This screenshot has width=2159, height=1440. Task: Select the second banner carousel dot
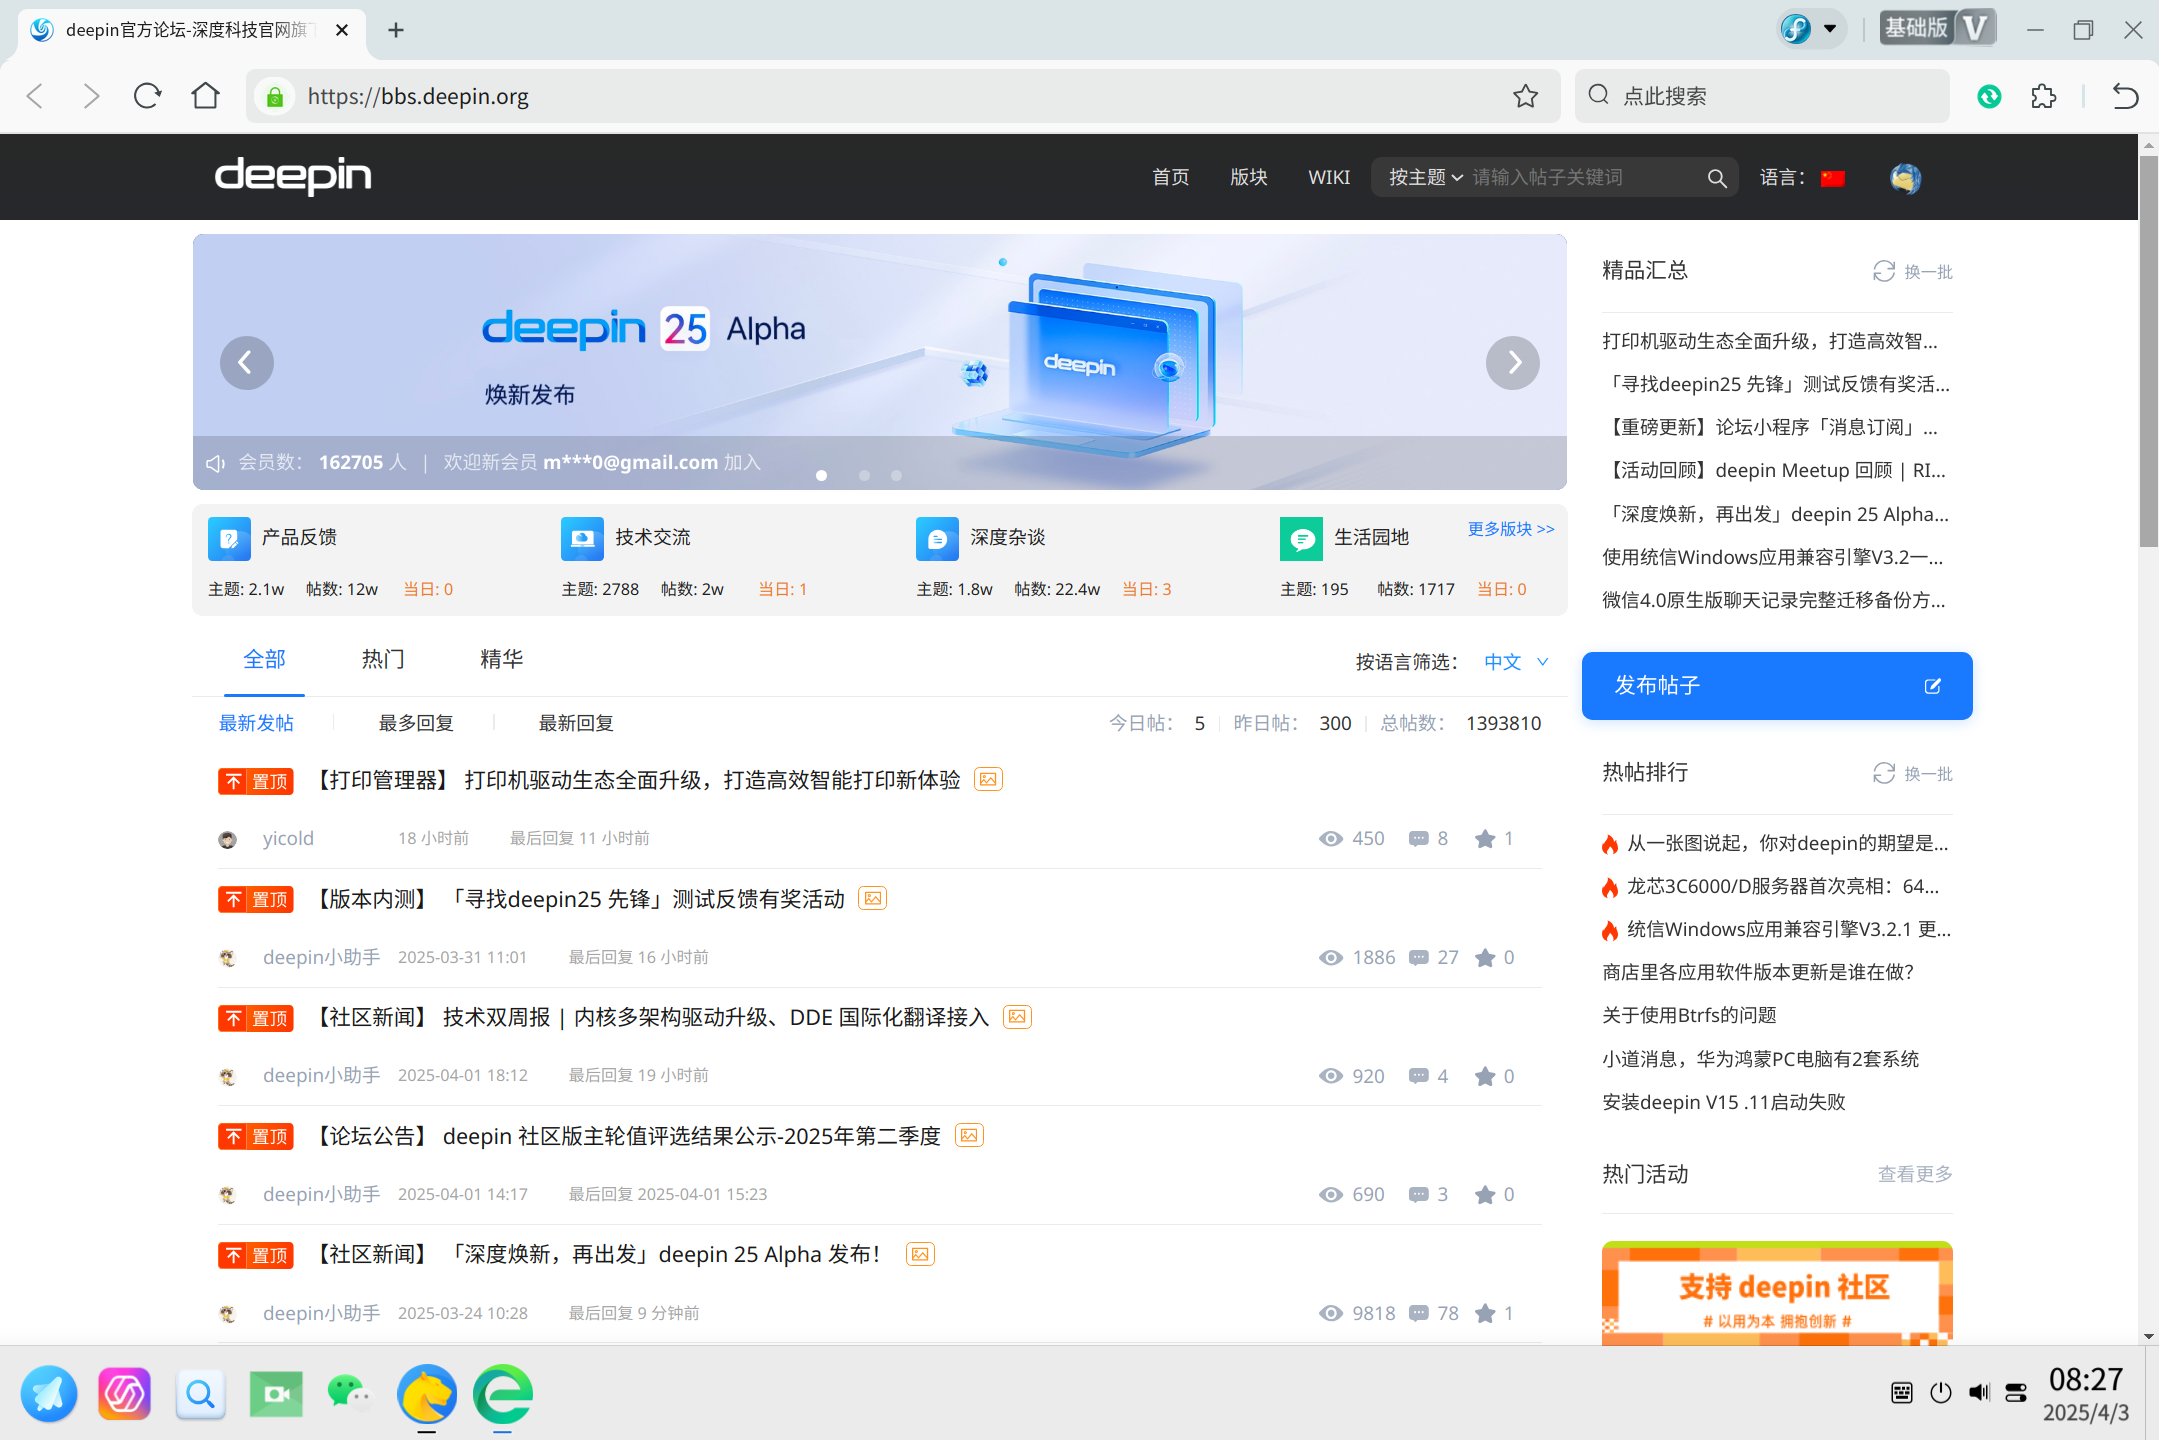tap(864, 476)
